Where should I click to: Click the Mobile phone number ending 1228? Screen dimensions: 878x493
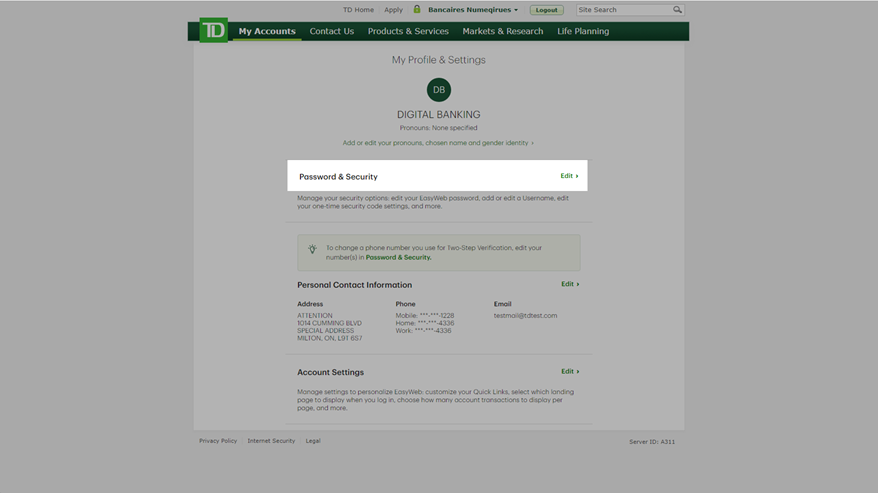[424, 315]
